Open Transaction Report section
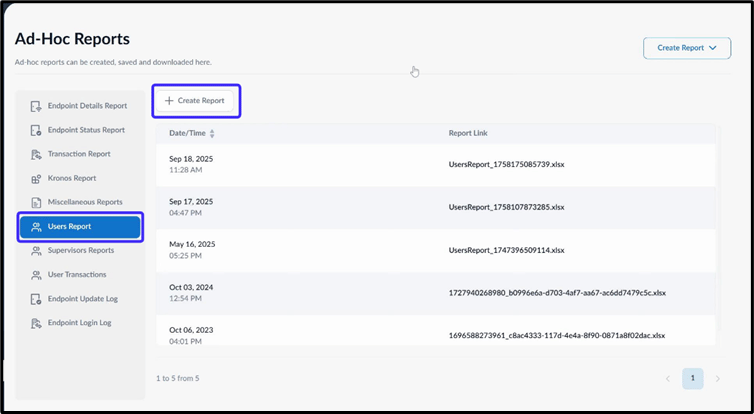 pyautogui.click(x=80, y=154)
